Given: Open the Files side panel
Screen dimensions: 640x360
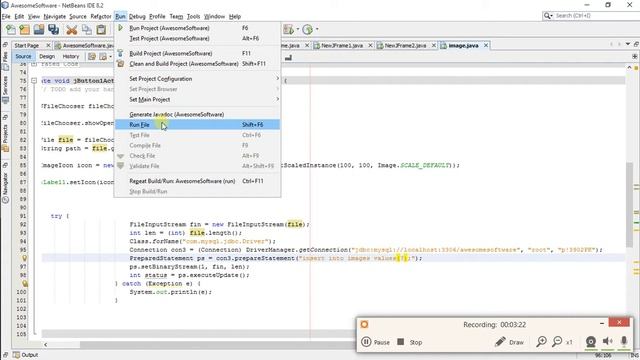Looking at the screenshot, I should [x=5, y=60].
